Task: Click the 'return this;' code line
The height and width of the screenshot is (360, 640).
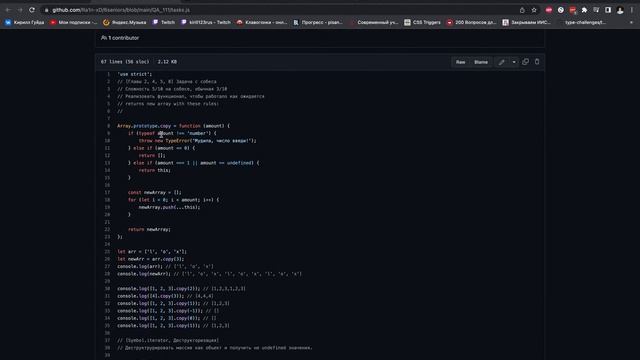Action: pos(155,171)
